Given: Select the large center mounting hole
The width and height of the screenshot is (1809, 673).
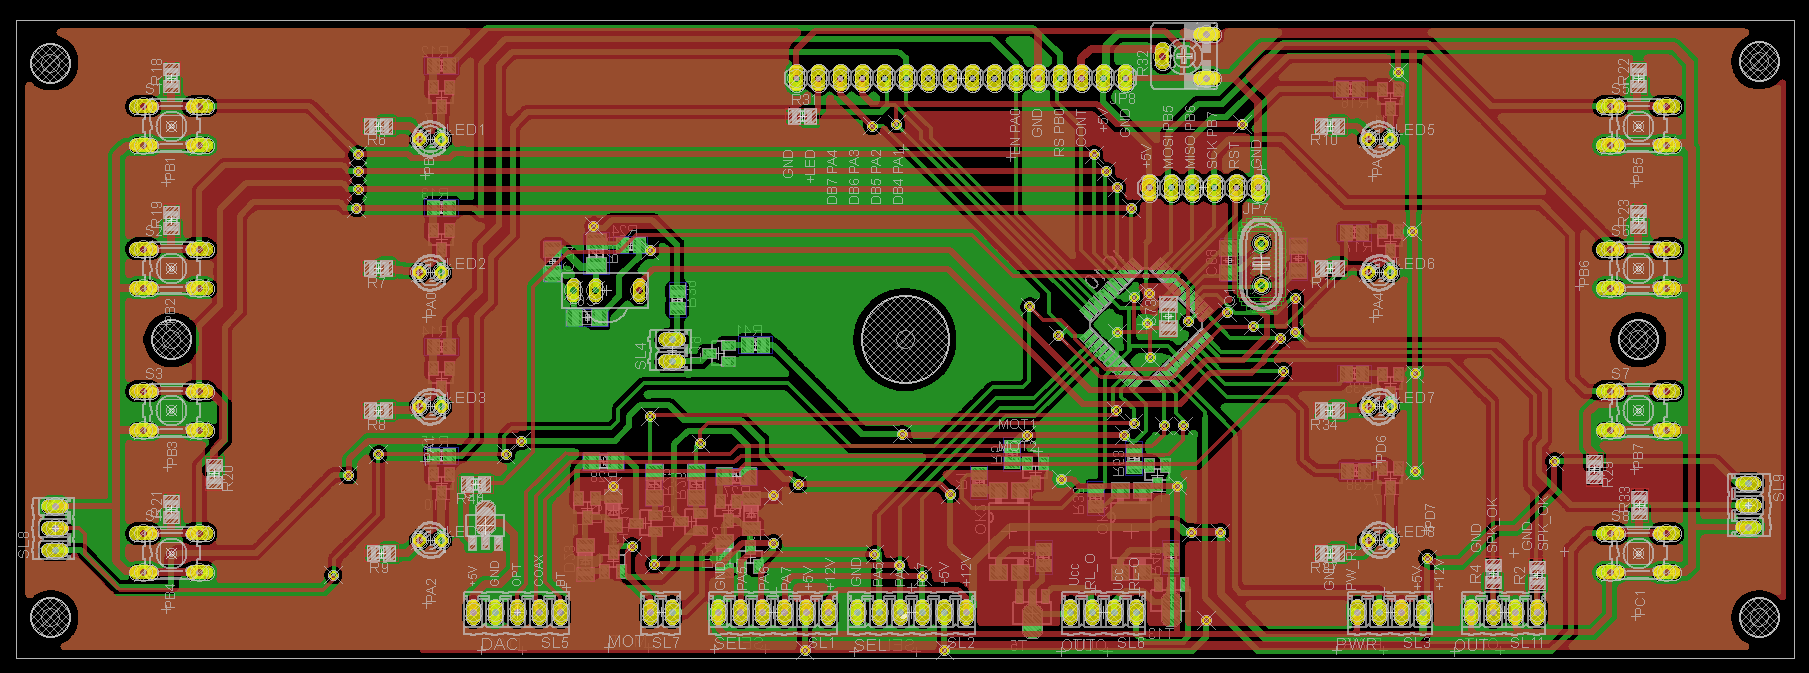Looking at the screenshot, I should coord(905,339).
